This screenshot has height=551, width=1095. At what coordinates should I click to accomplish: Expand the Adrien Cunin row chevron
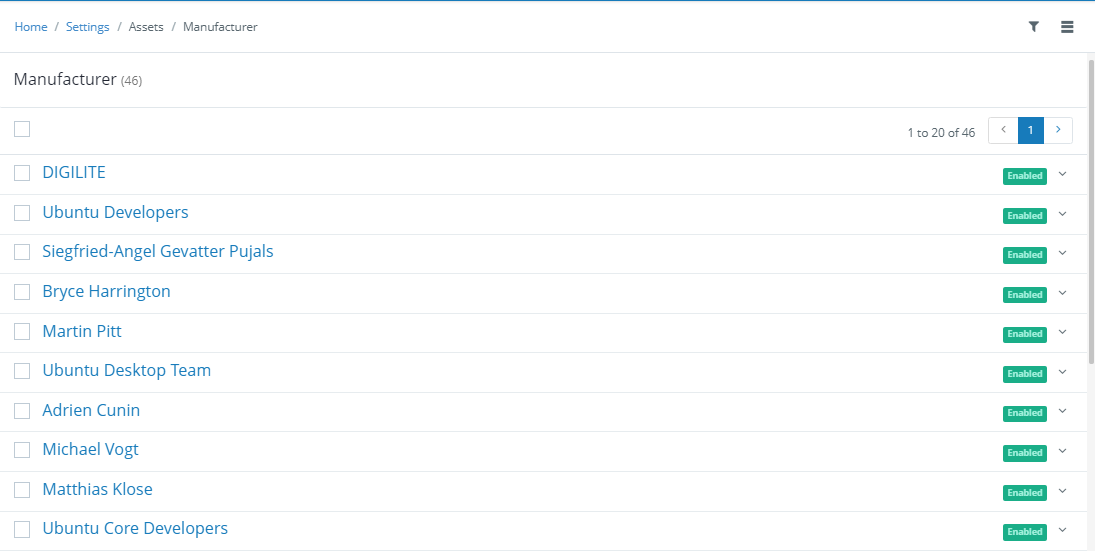(1063, 411)
